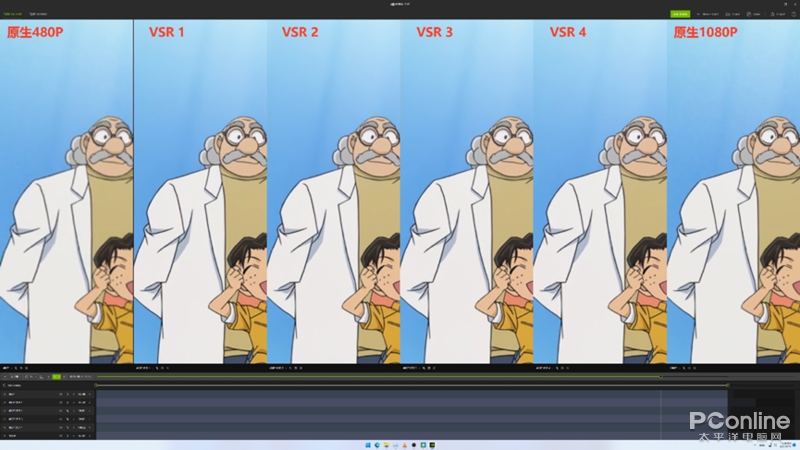
Task: Expand the arrow at end of first media row
Action: click(90, 394)
